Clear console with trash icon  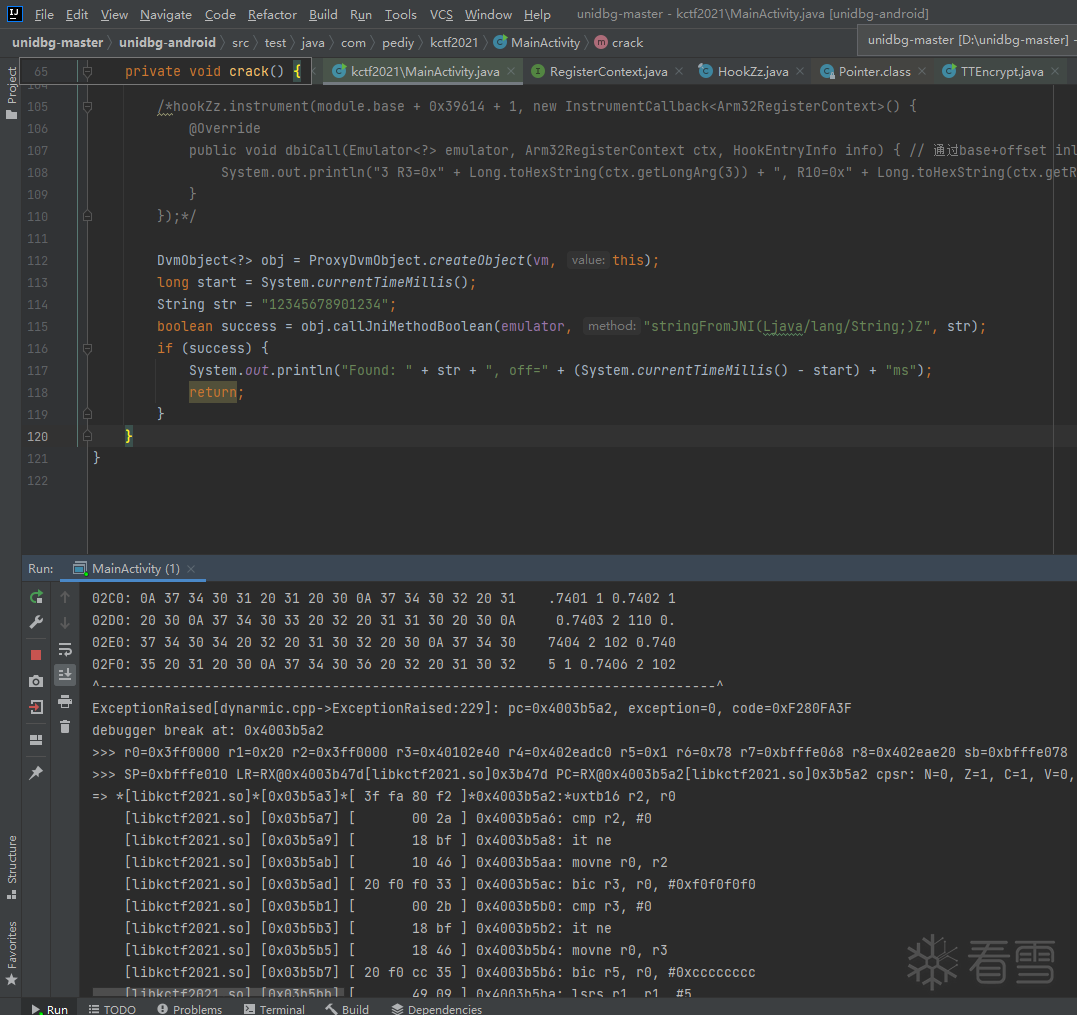click(65, 727)
